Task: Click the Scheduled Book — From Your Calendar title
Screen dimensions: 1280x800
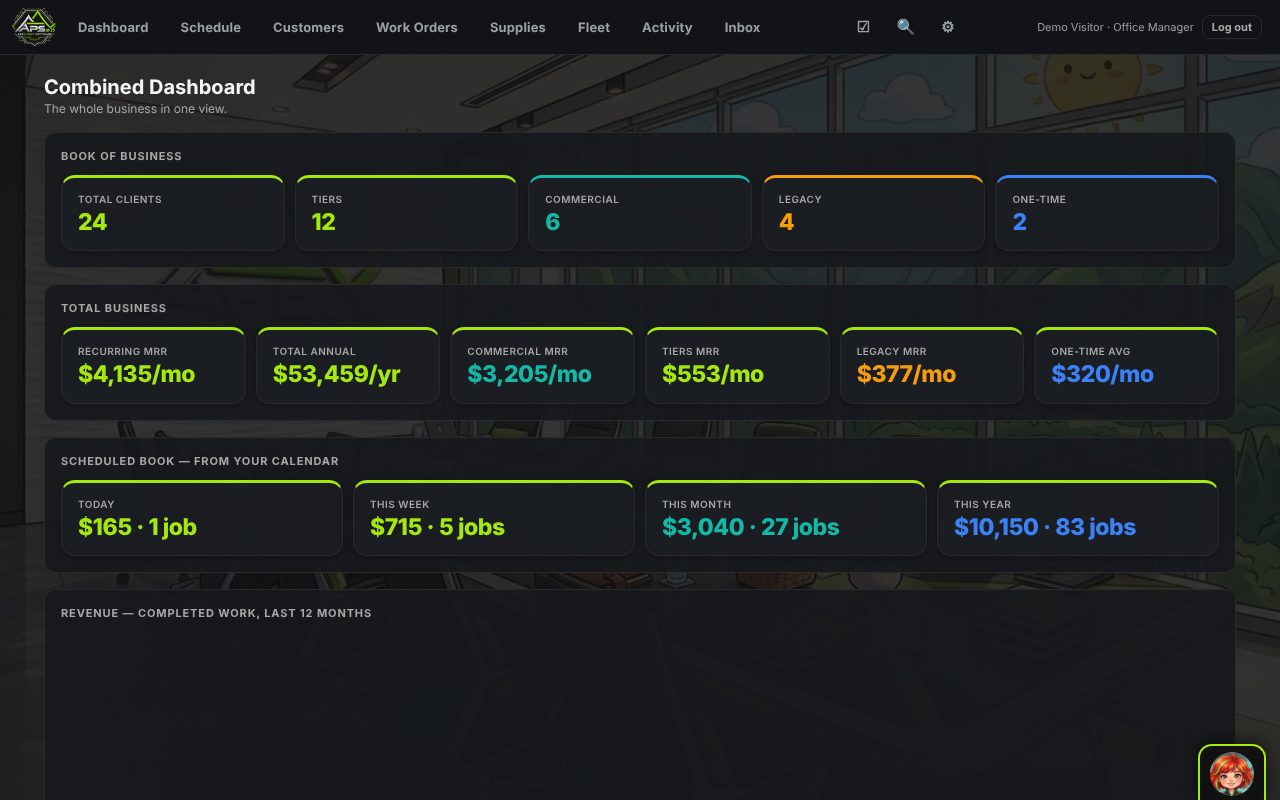Action: pyautogui.click(x=200, y=461)
